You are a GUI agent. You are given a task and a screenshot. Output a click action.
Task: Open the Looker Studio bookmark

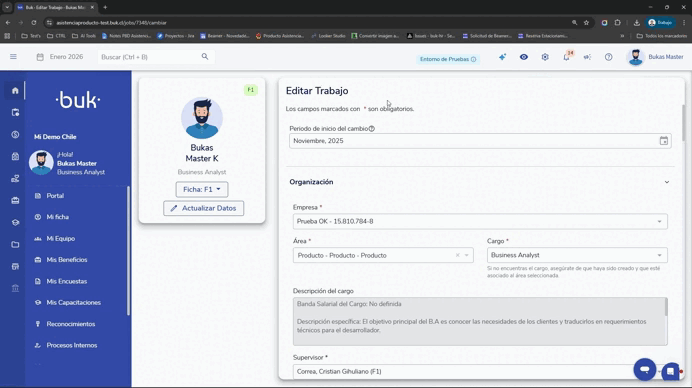coord(328,36)
